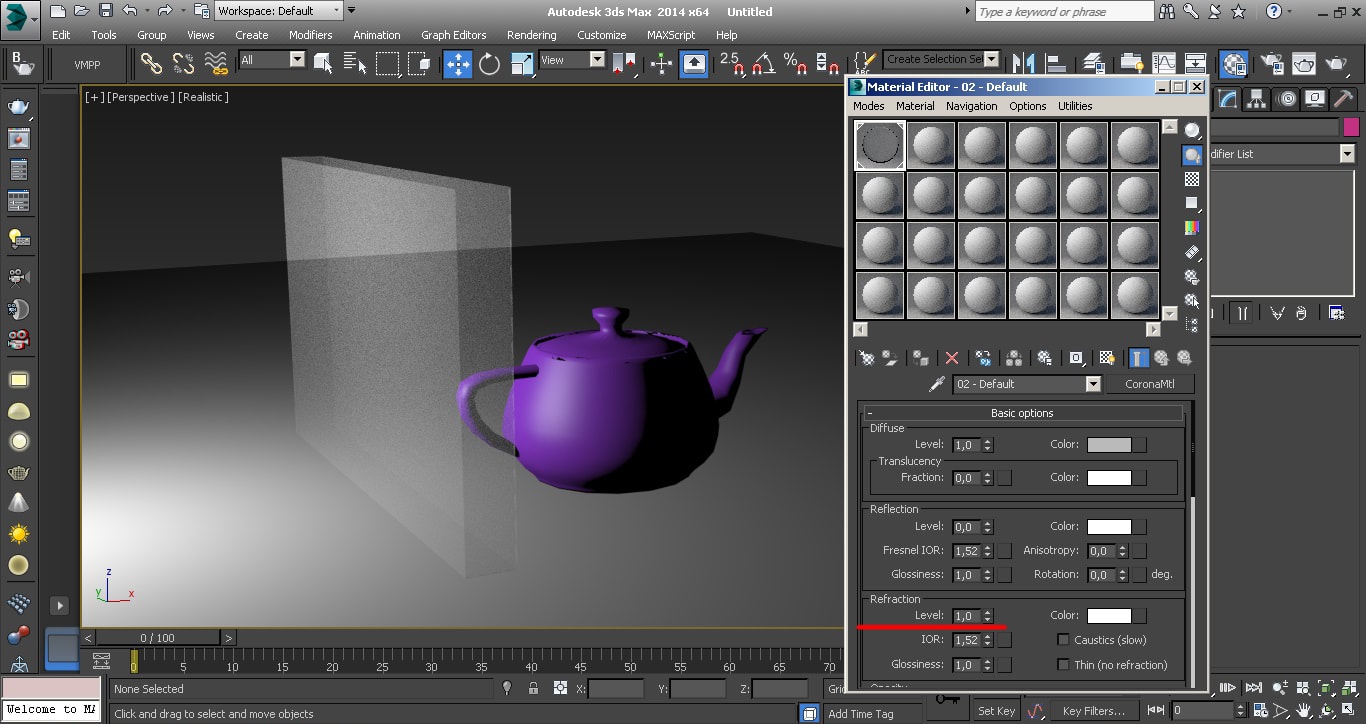
Task: Toggle the Selection Lock padlock in status bar
Action: point(534,688)
